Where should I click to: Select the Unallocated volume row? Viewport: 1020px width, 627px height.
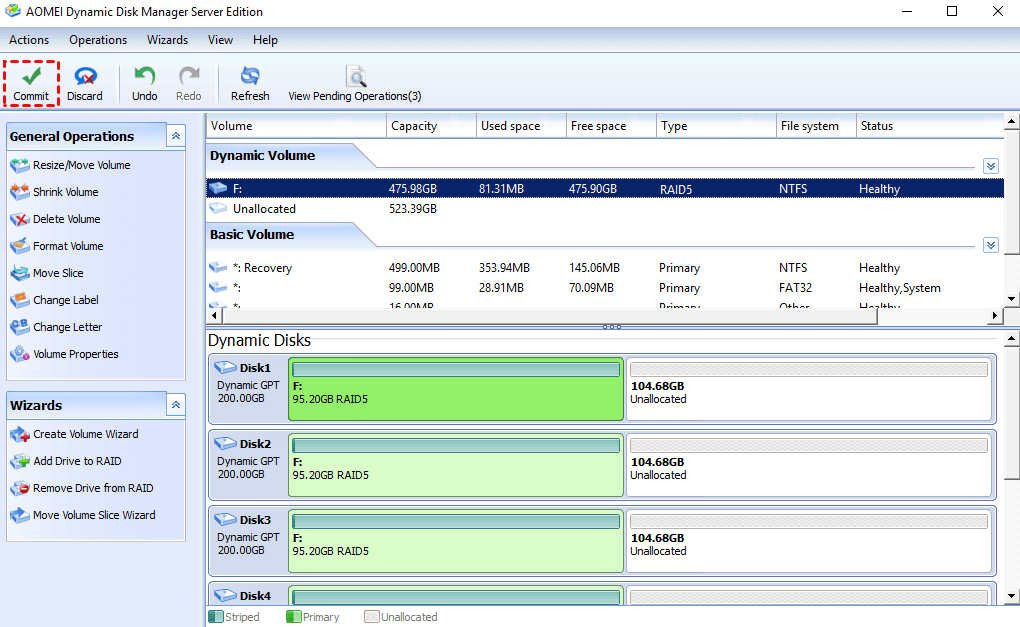click(x=264, y=209)
